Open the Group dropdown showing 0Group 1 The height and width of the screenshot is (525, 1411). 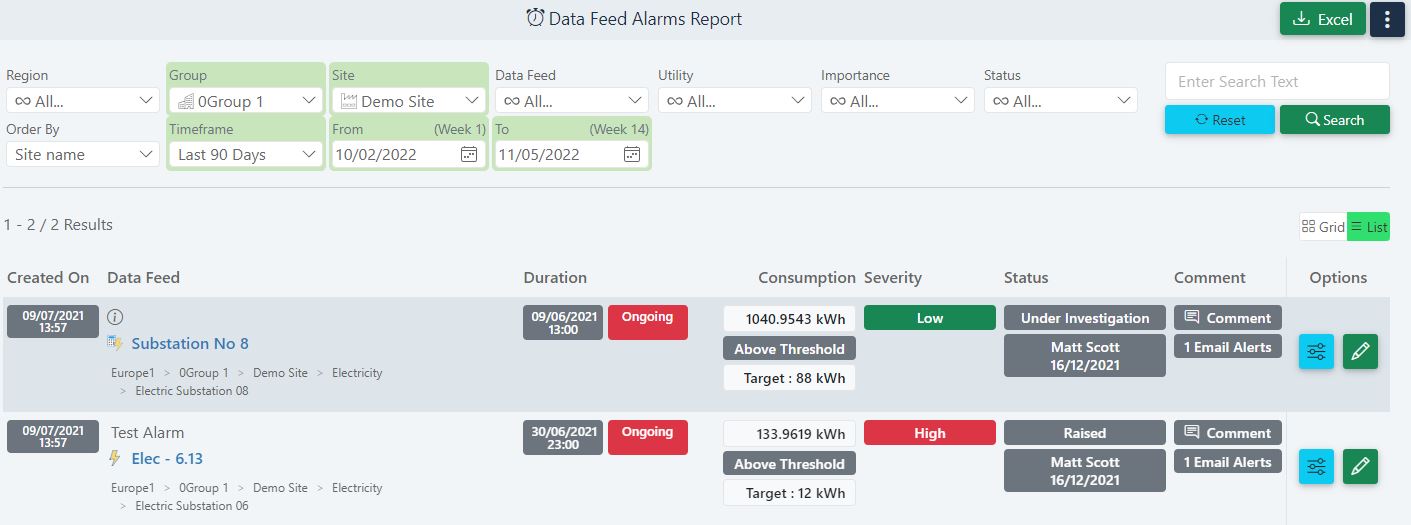click(x=246, y=101)
